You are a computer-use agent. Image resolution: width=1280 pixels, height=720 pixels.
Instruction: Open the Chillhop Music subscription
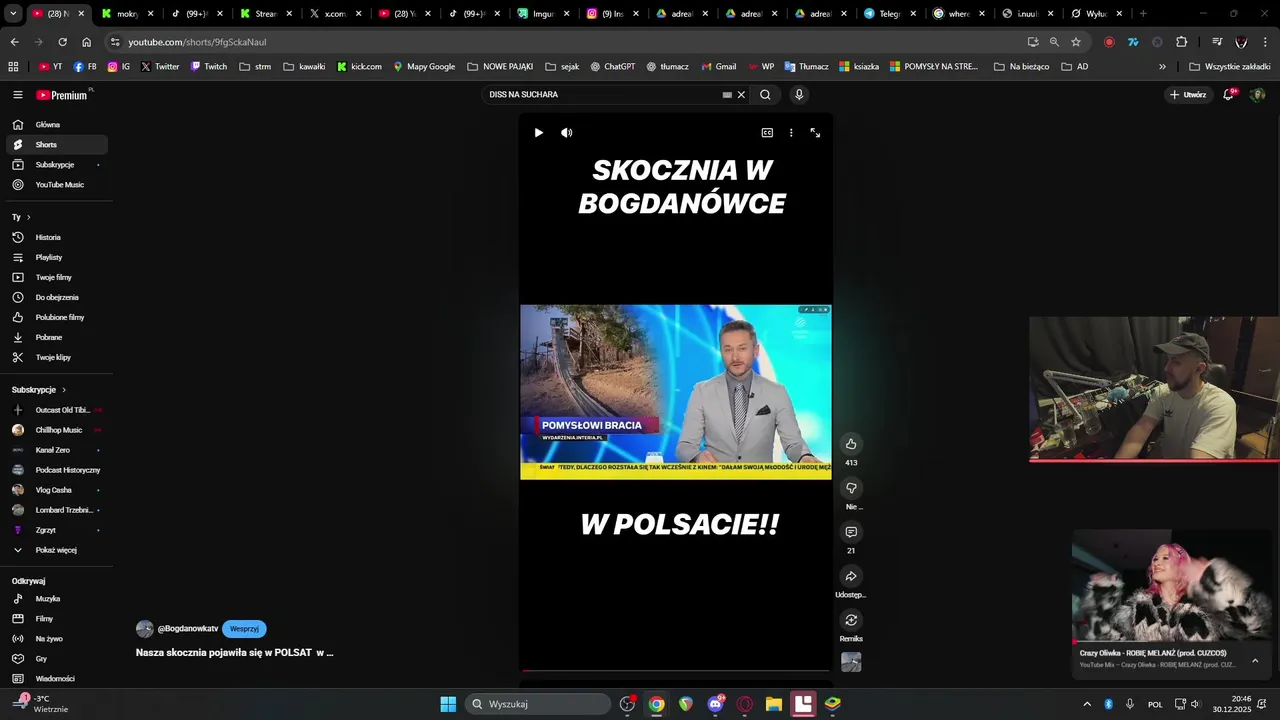click(x=57, y=430)
